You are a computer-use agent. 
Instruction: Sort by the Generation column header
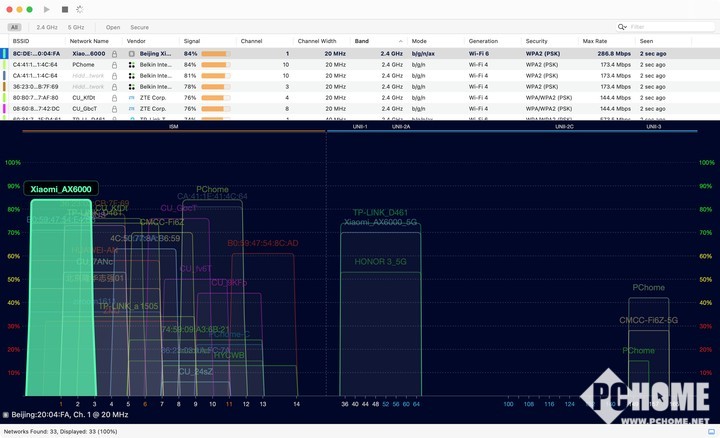pos(483,41)
